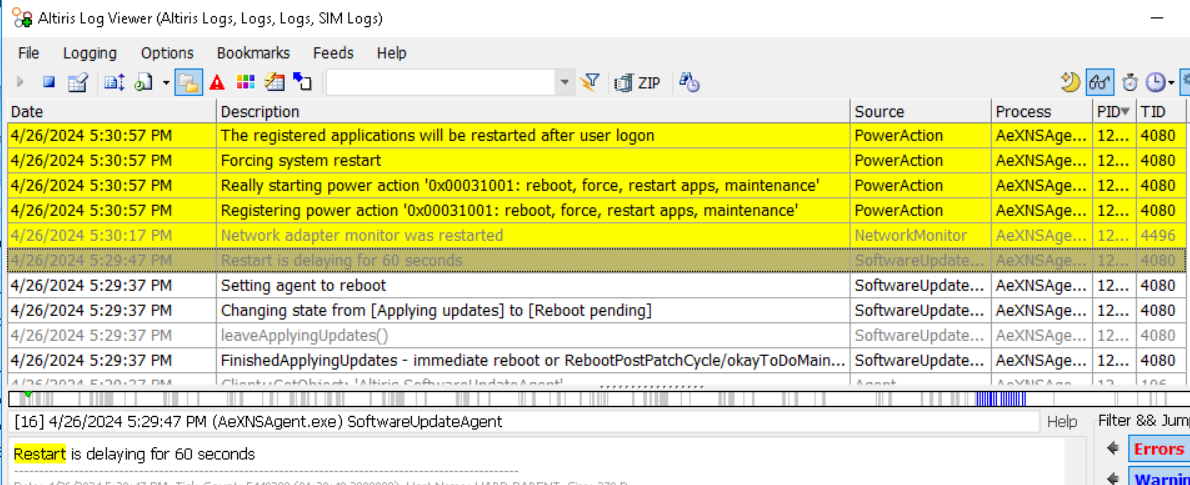This screenshot has width=1190, height=485.
Task: Click date cell '4/26/2024 5:30:17 PM'
Action: coord(112,235)
